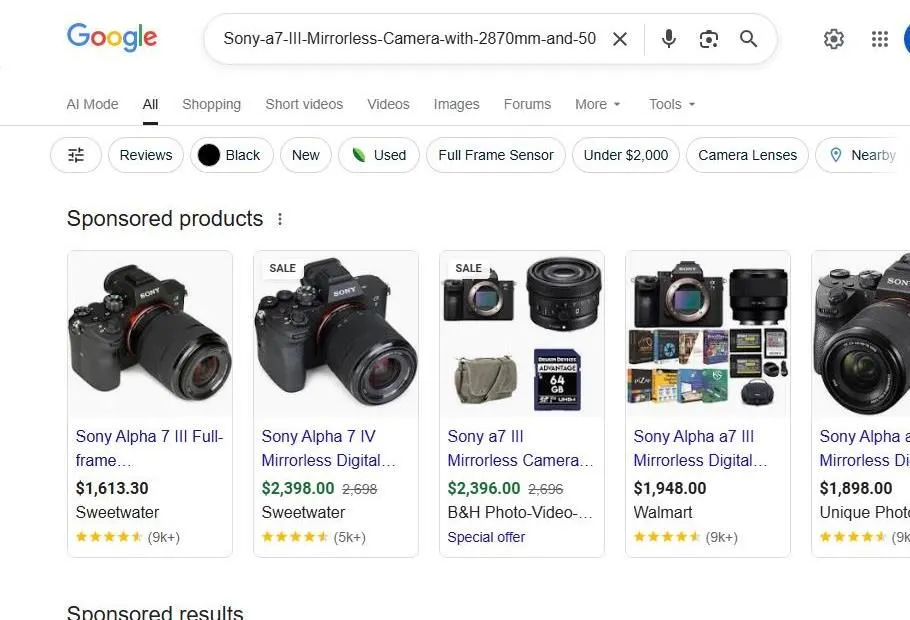Click SALE badge on B&H card
910x620 pixels.
coord(468,268)
